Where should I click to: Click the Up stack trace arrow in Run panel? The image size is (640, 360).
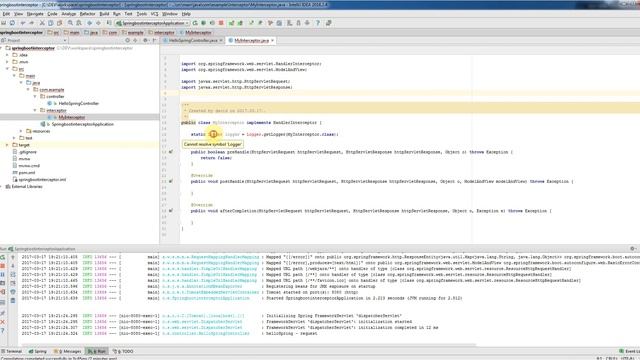[x=13, y=258]
